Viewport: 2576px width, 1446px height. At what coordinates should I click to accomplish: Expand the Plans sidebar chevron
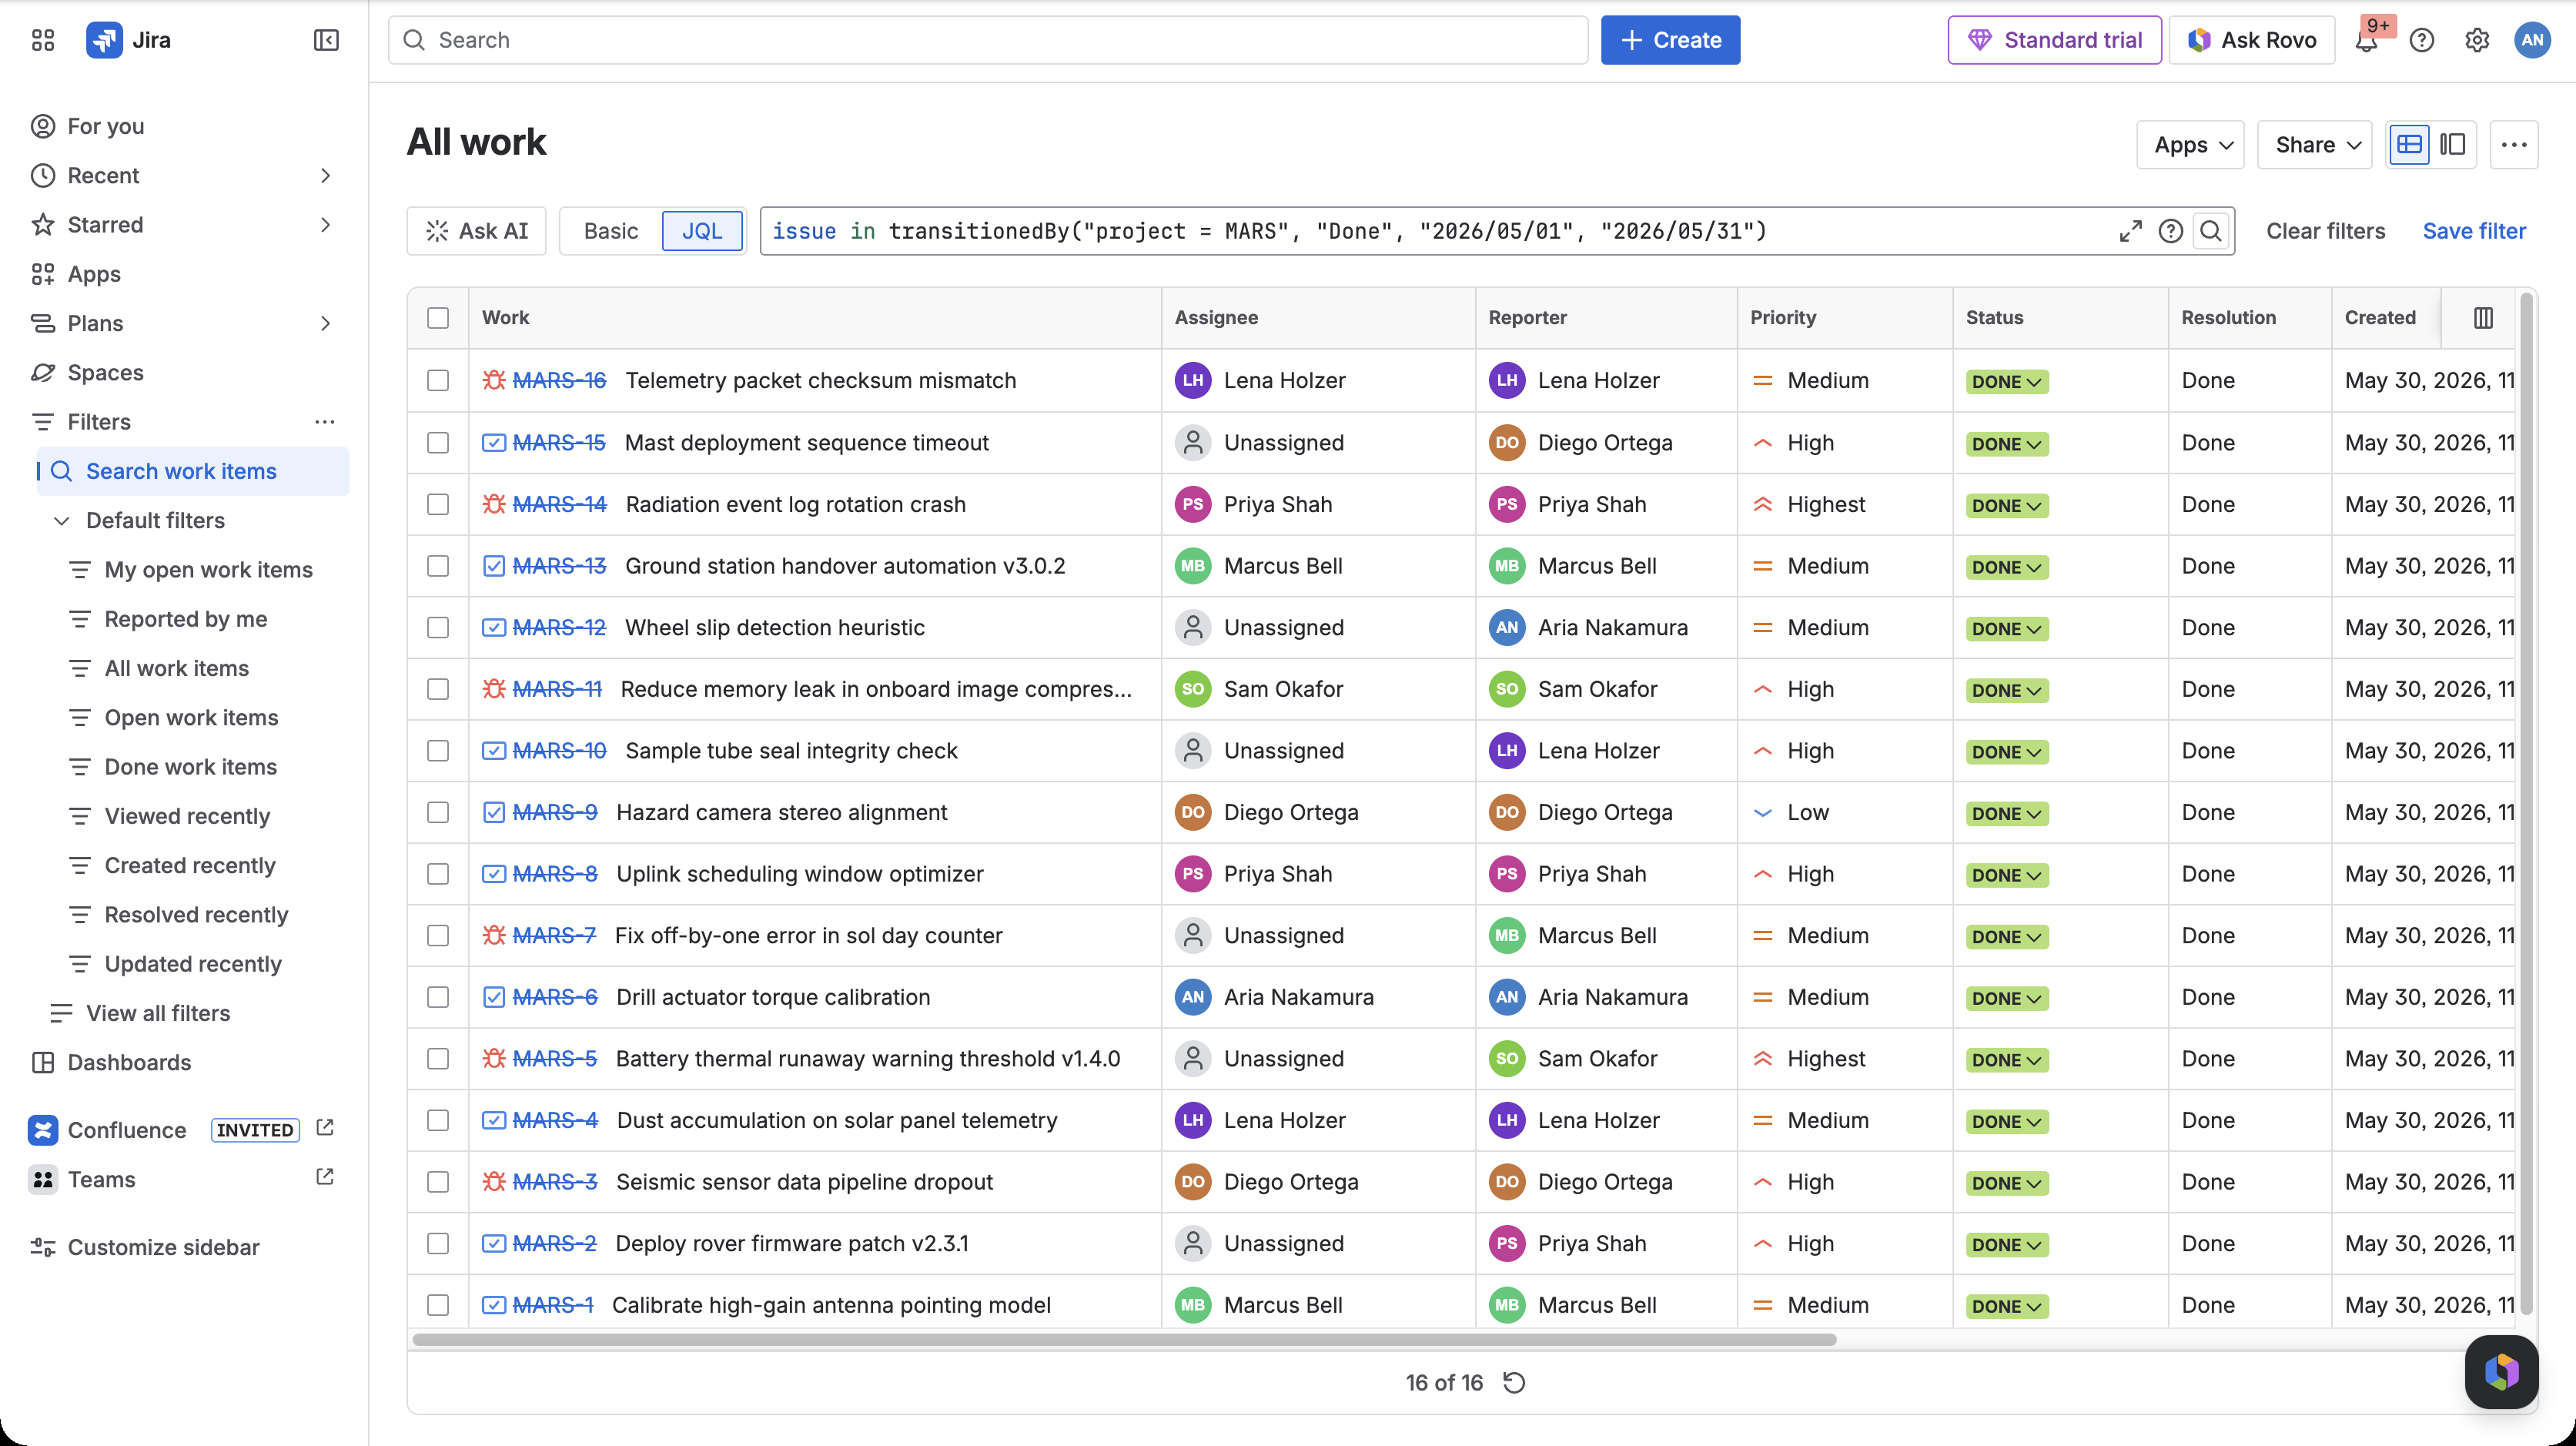[x=325, y=323]
